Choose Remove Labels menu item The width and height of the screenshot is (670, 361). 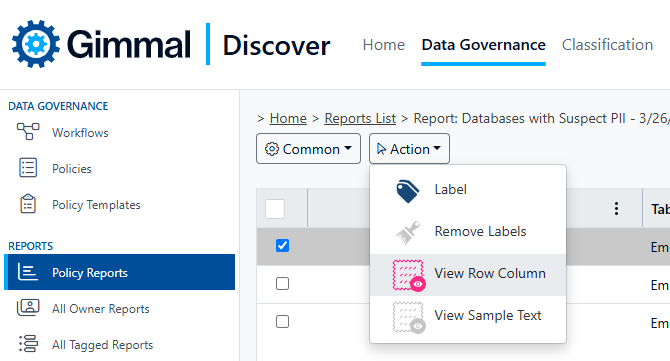coord(468,232)
